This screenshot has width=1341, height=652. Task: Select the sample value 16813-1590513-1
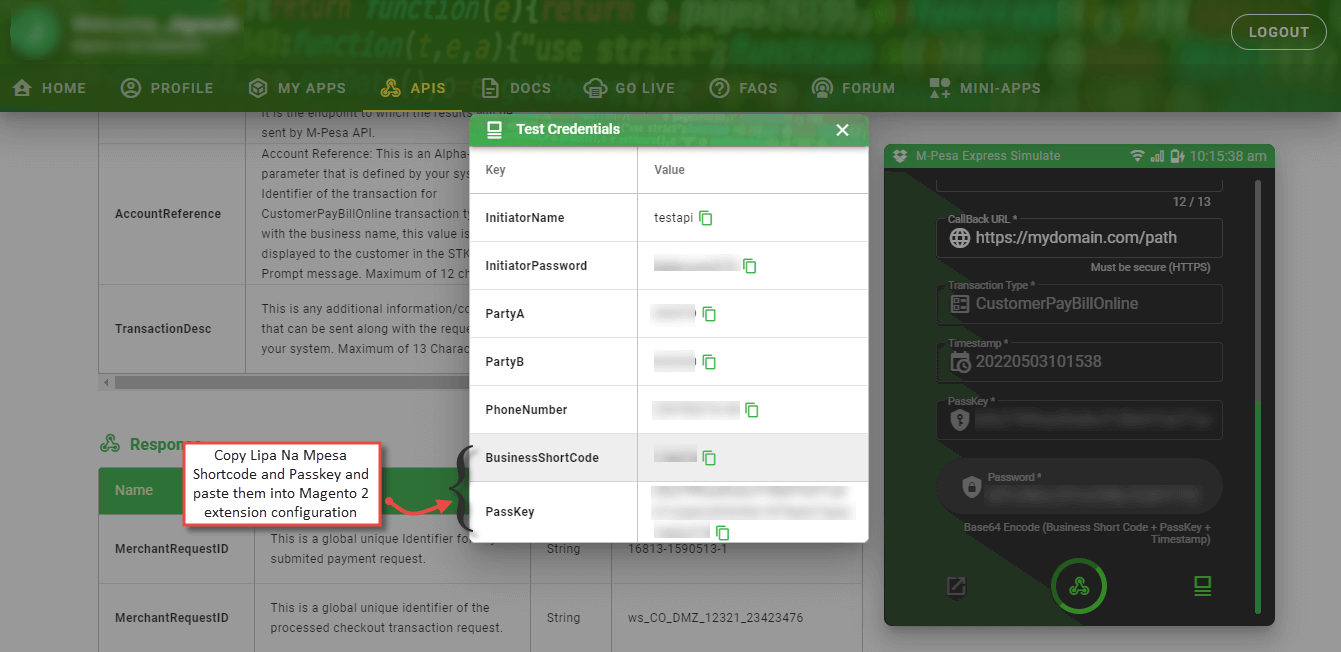678,549
